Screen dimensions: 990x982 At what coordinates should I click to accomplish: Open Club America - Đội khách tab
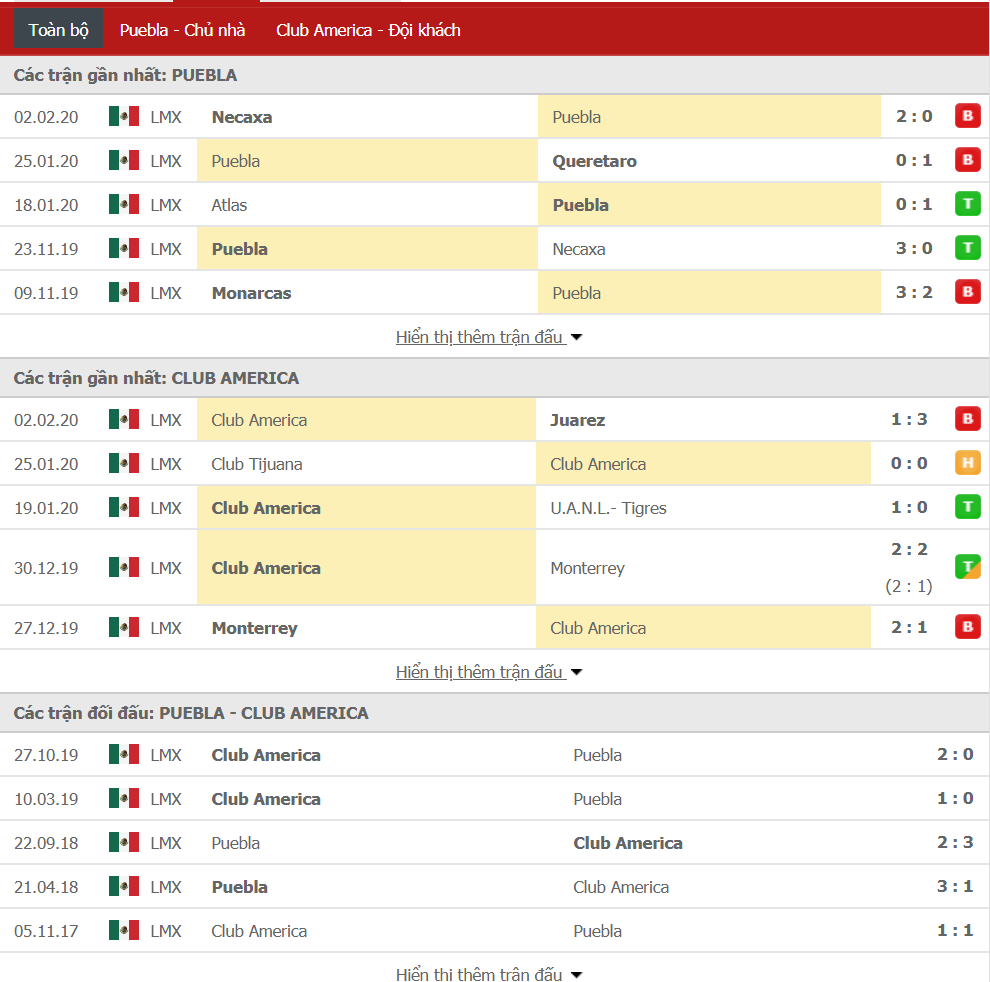[368, 30]
